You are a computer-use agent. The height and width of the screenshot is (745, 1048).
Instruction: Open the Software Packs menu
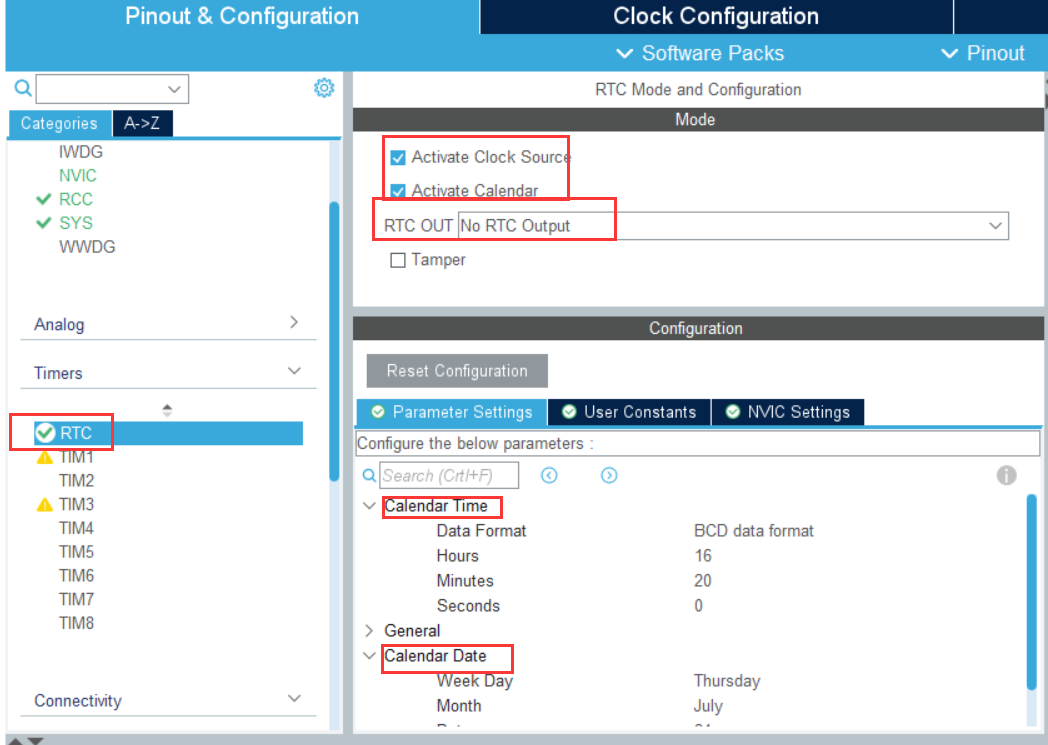click(700, 53)
